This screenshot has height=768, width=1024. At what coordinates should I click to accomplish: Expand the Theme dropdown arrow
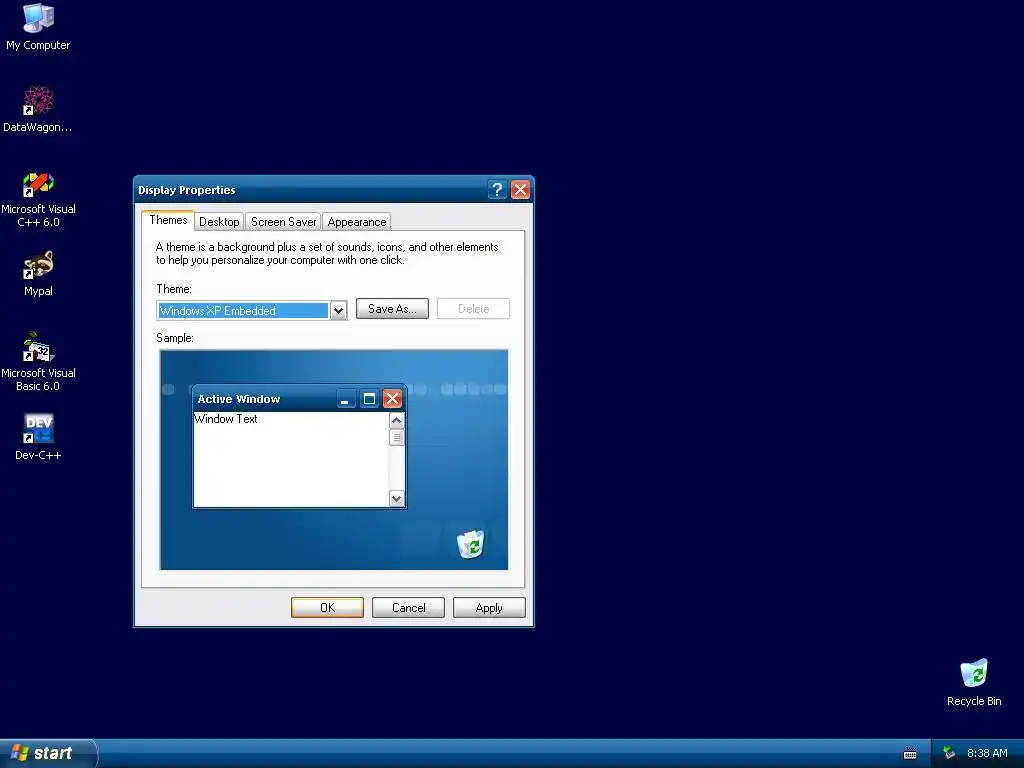click(x=338, y=311)
